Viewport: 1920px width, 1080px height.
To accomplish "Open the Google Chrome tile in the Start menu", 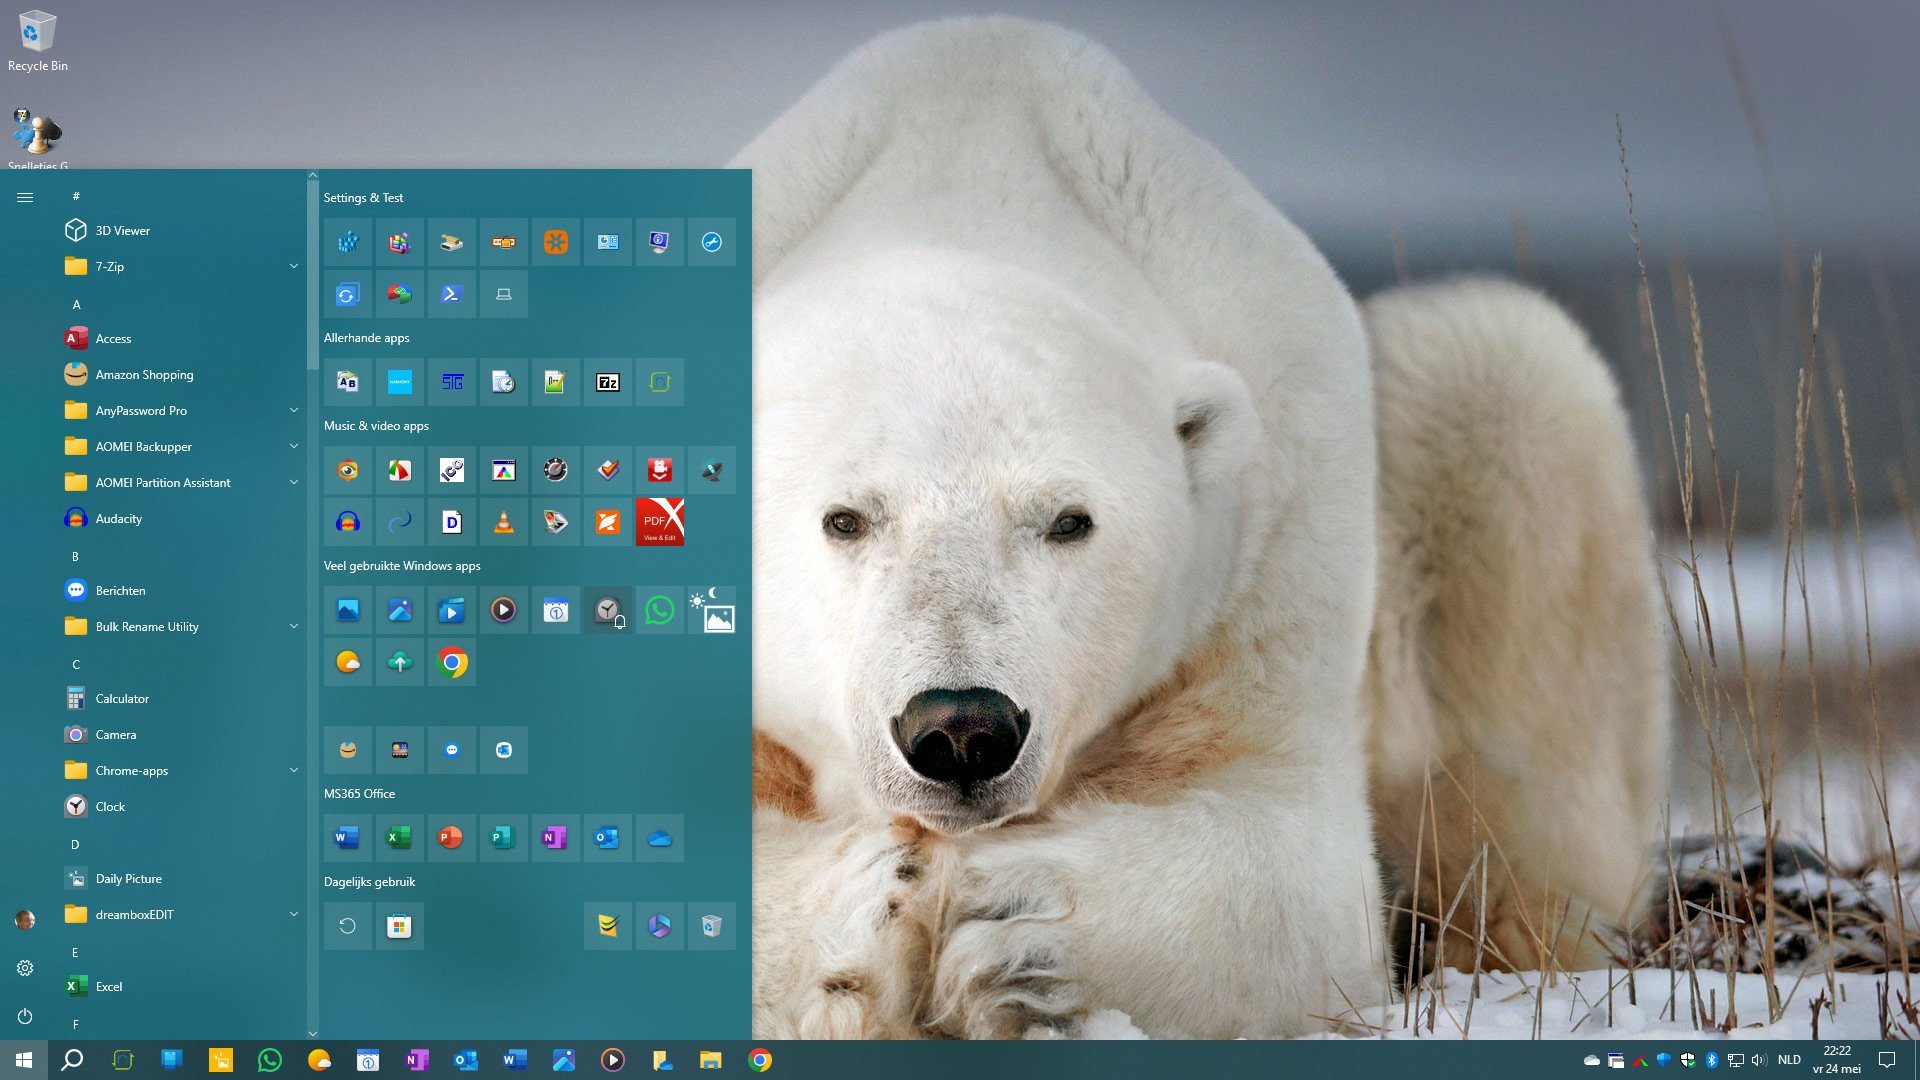I will pyautogui.click(x=452, y=662).
